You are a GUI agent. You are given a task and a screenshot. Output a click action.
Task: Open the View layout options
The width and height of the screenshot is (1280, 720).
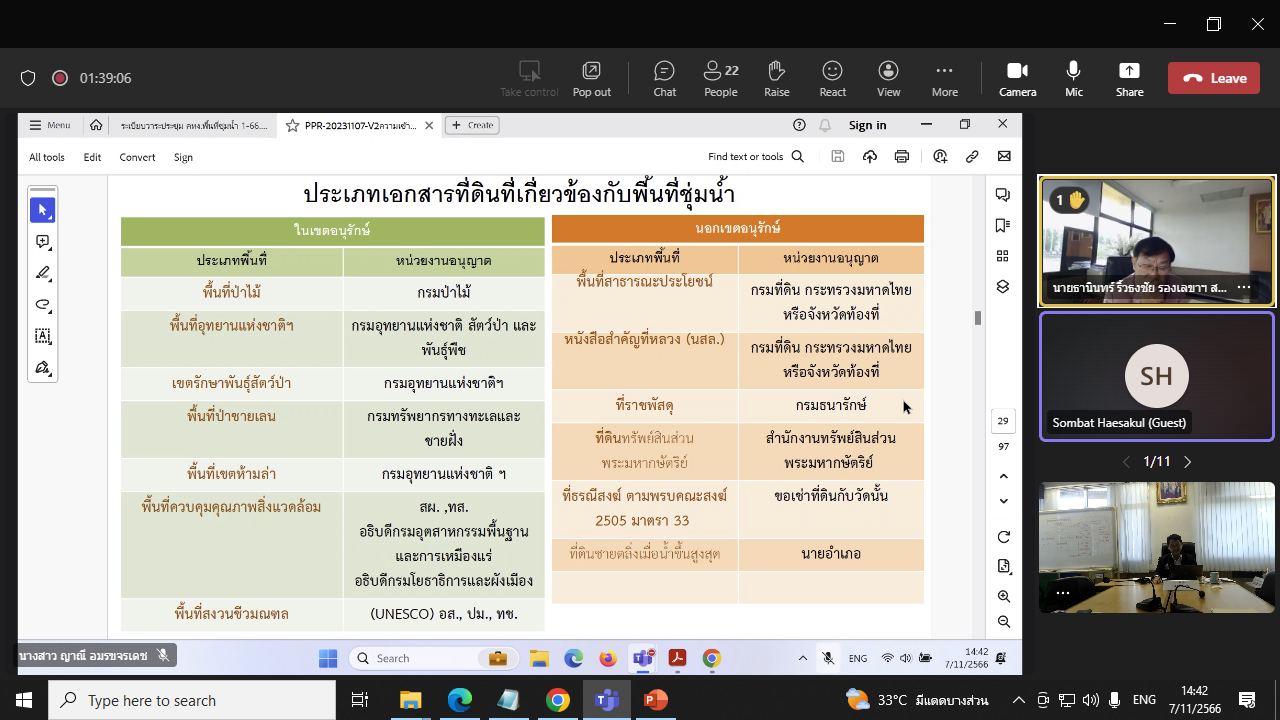888,78
